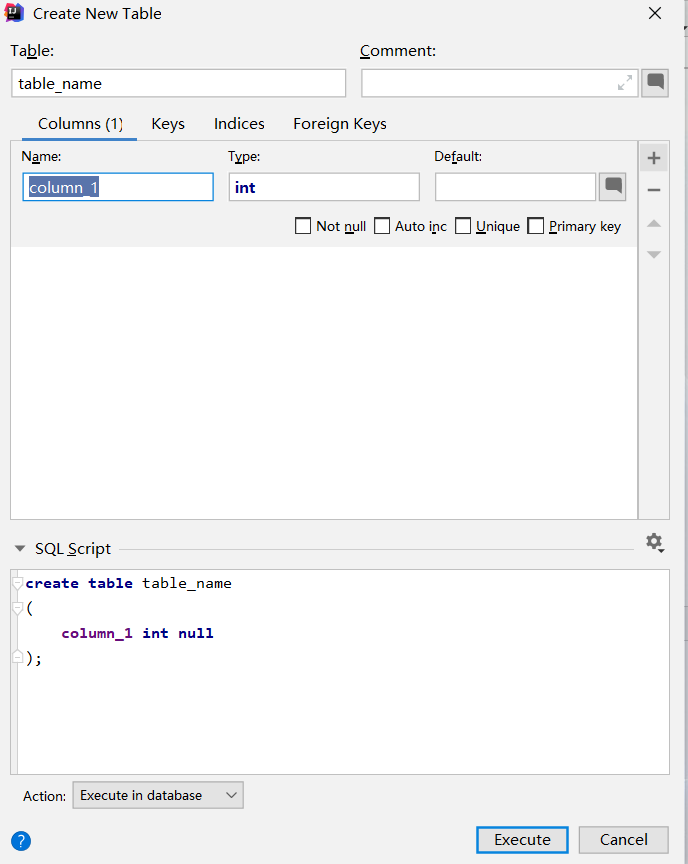This screenshot has width=688, height=864.
Task: Click the column Type field showing int
Action: pyautogui.click(x=324, y=187)
